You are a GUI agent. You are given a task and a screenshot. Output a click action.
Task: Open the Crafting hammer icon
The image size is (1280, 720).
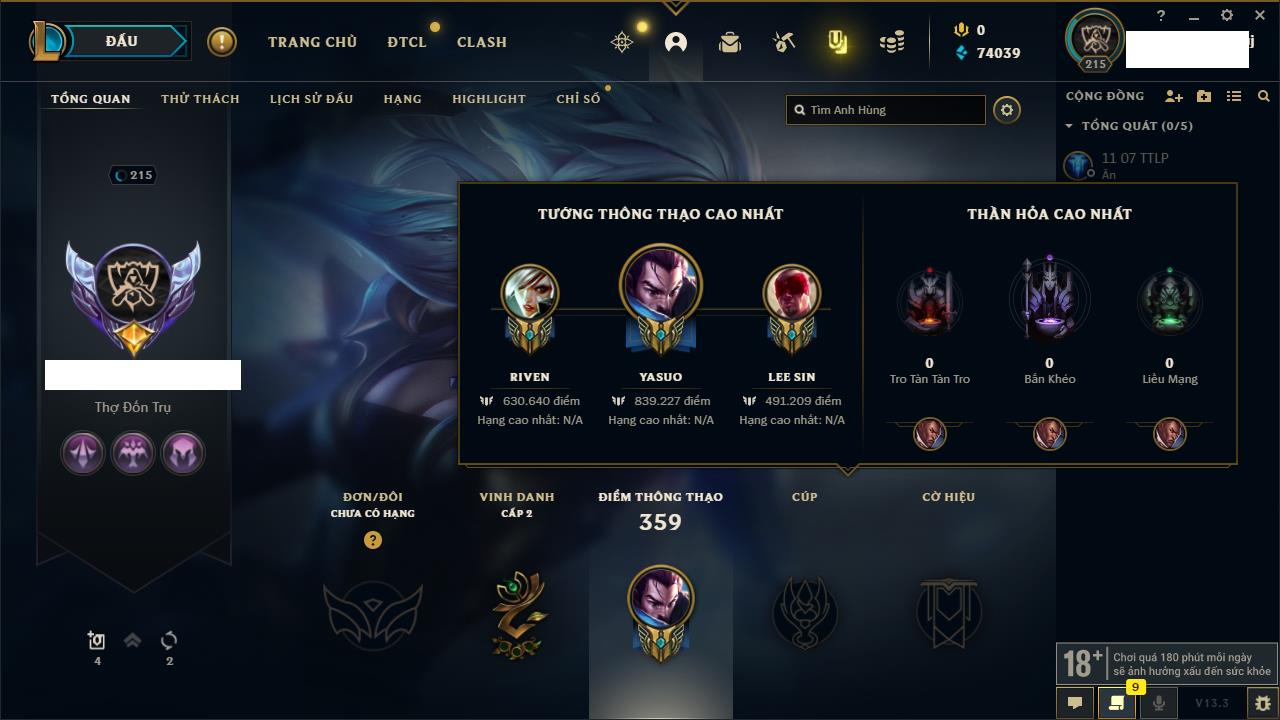coord(784,42)
